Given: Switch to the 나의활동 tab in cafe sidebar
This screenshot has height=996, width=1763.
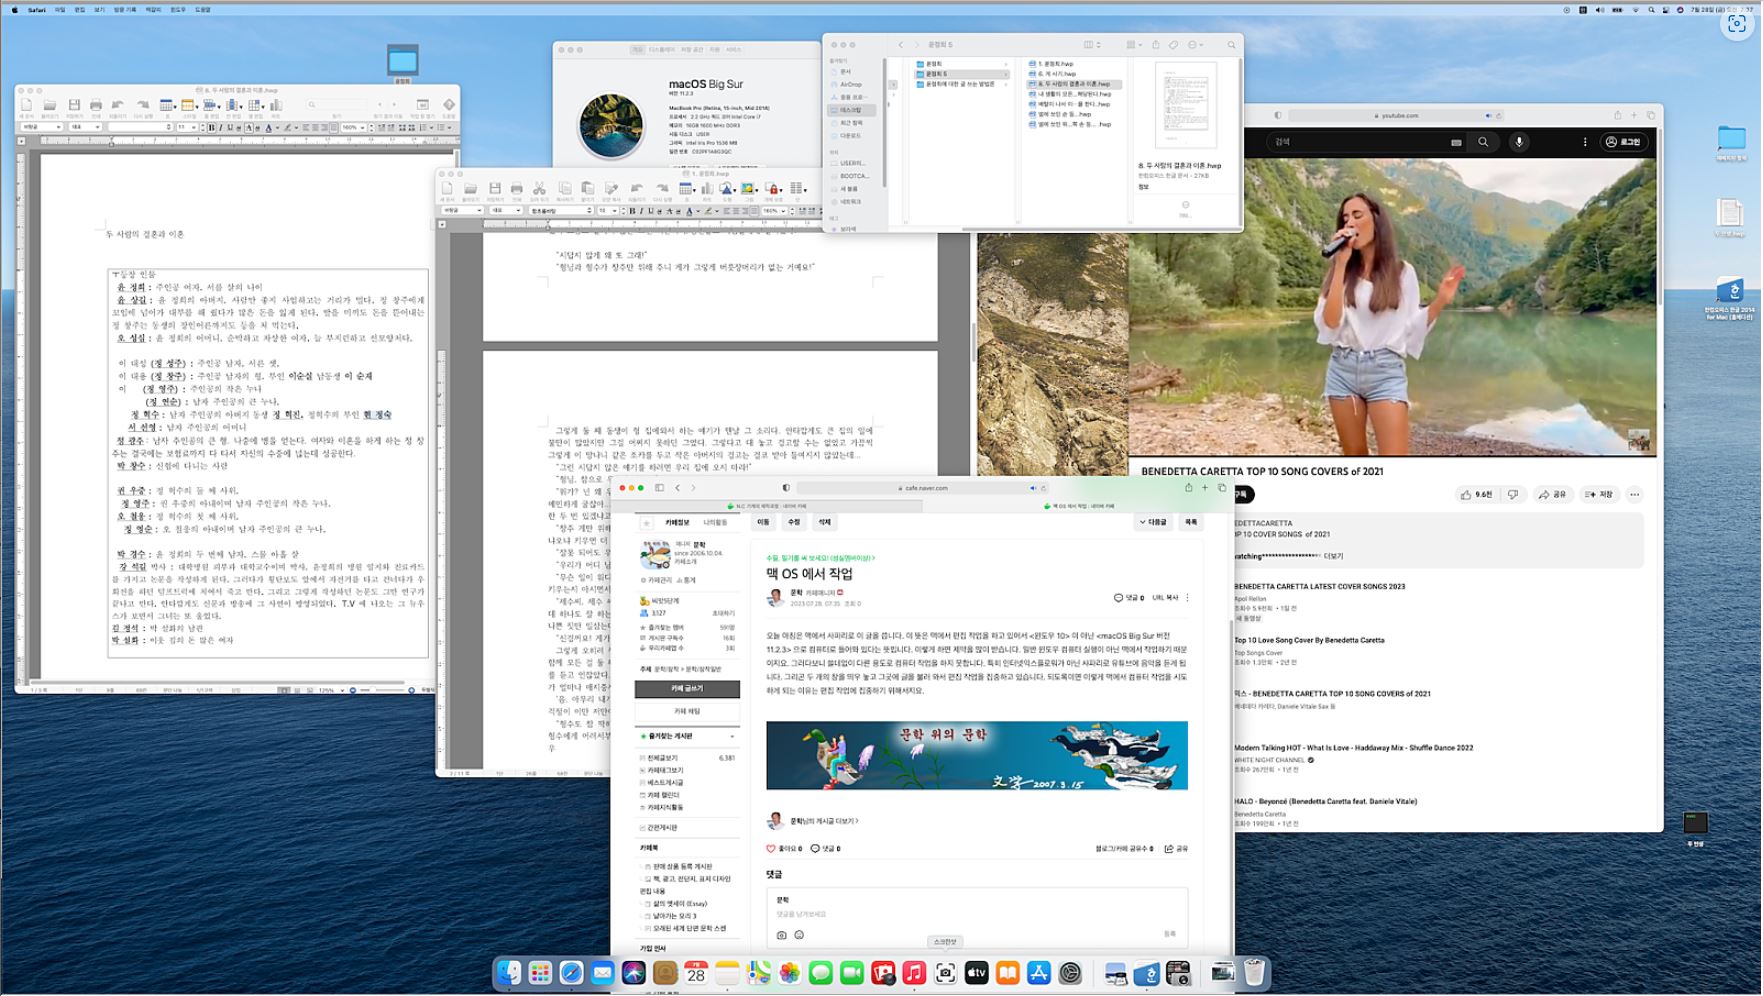Looking at the screenshot, I should coord(715,522).
